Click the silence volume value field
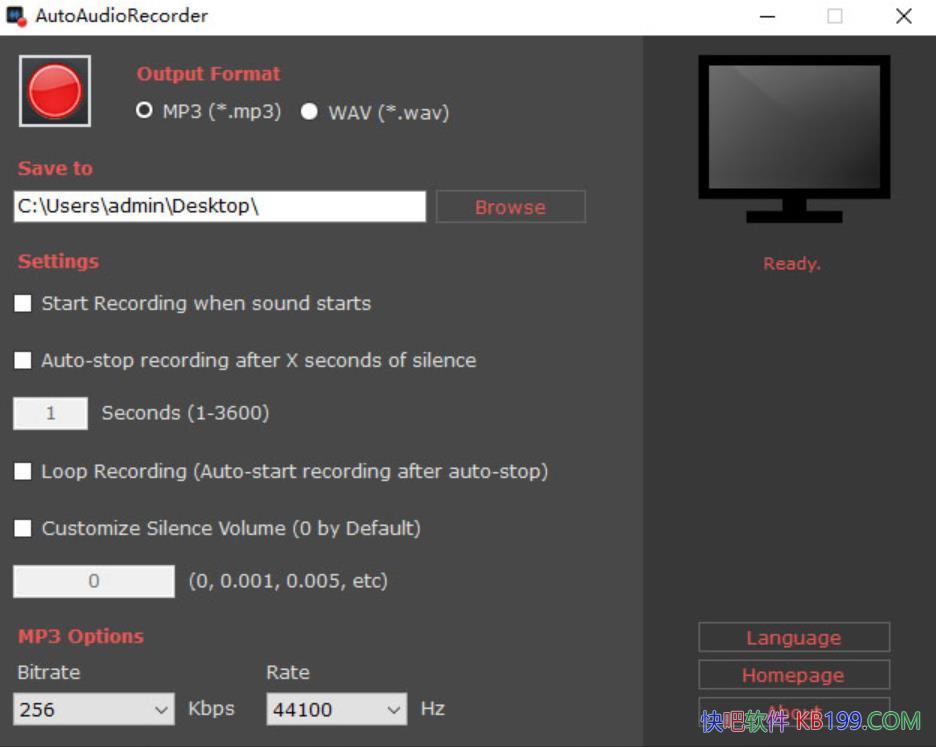Image resolution: width=936 pixels, height=747 pixels. coord(93,581)
